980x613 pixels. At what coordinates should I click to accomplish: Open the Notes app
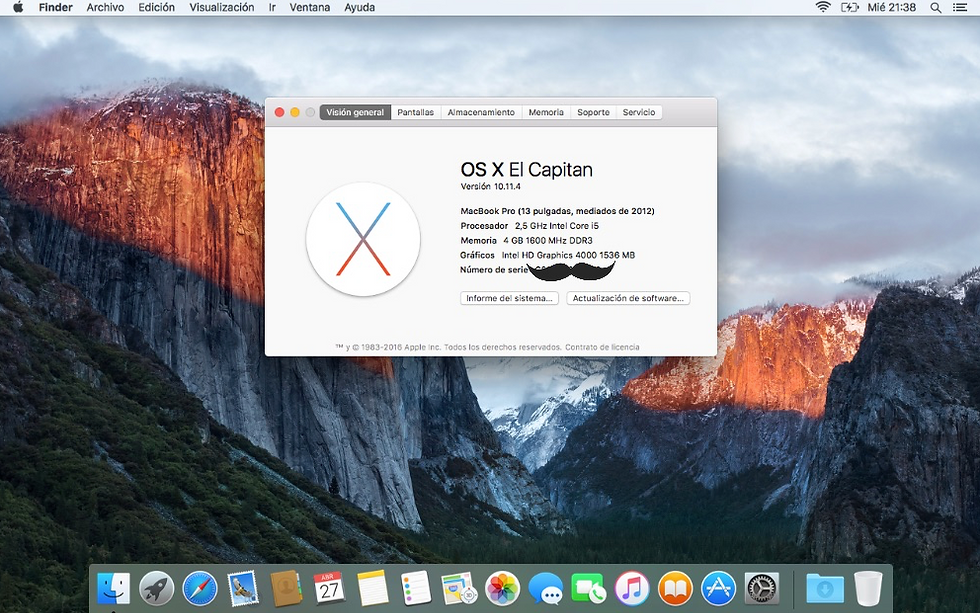point(373,588)
